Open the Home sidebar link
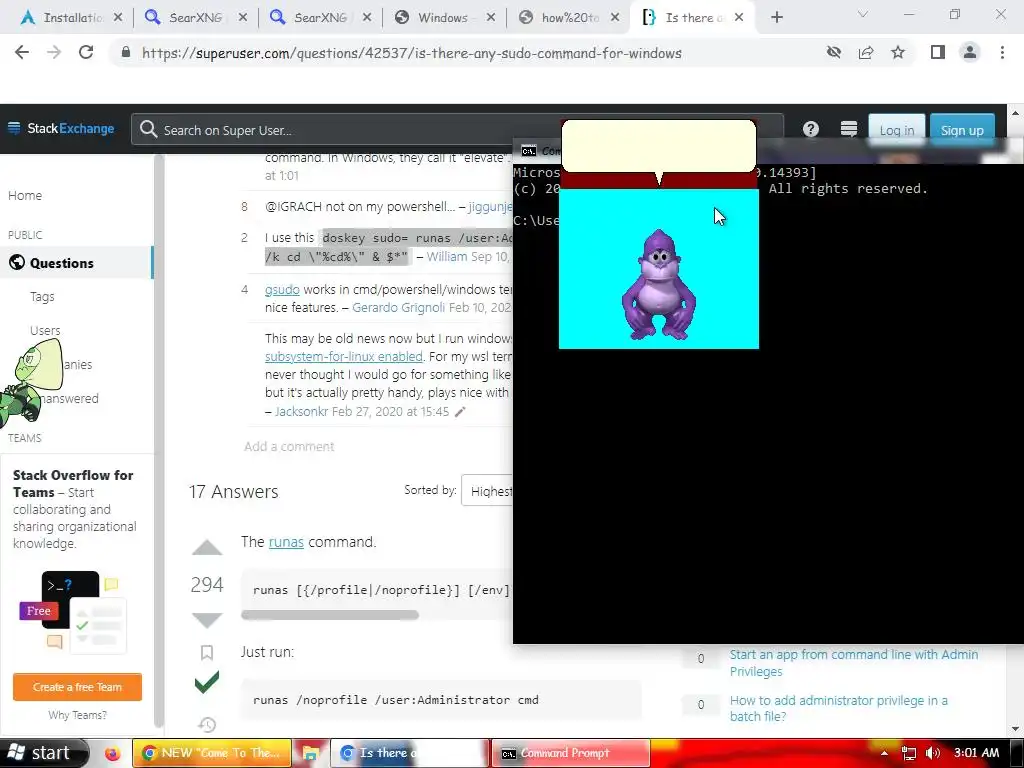Image resolution: width=1024 pixels, height=768 pixels. tap(25, 195)
